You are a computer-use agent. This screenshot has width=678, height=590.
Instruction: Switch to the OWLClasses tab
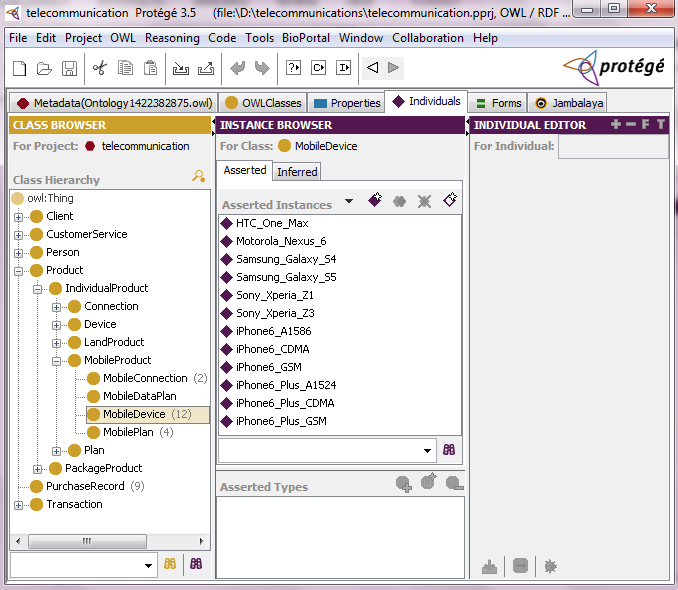click(x=263, y=103)
